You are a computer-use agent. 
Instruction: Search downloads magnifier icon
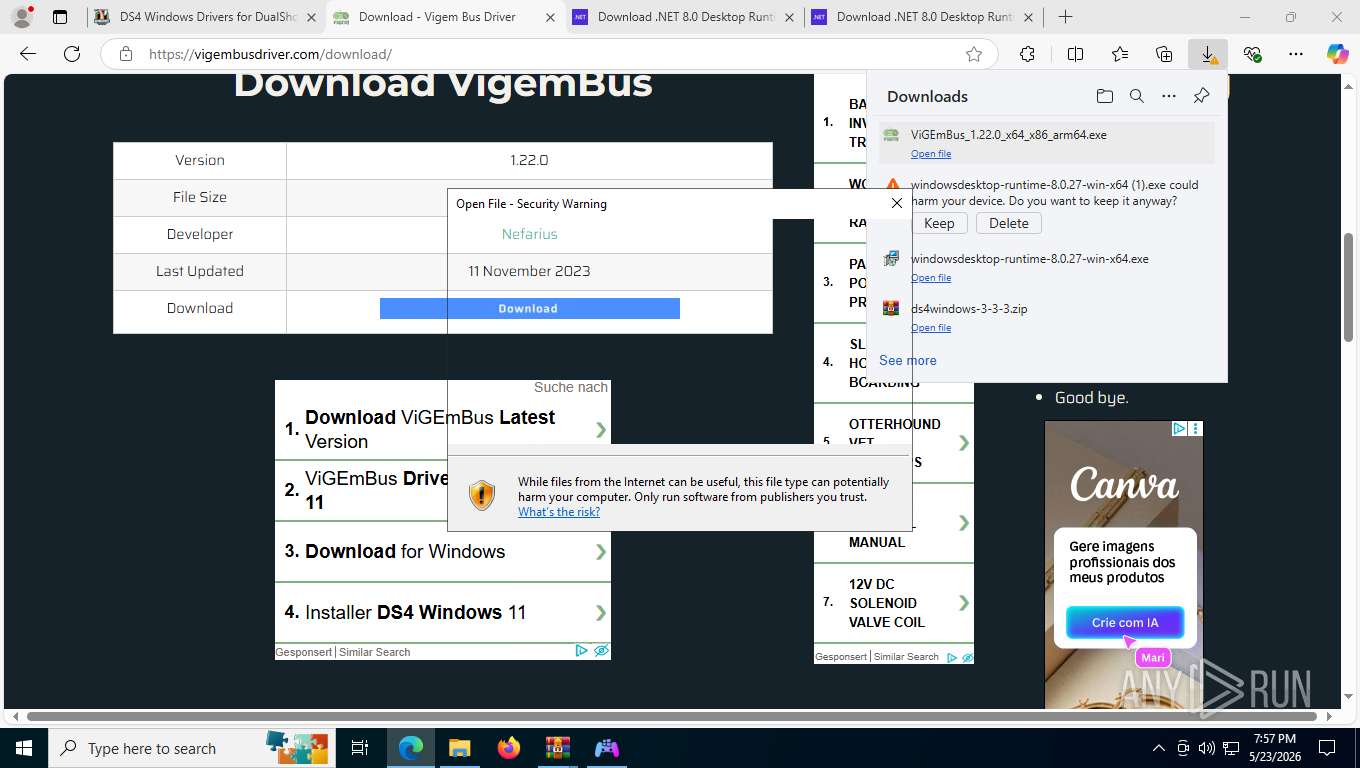tap(1136, 96)
